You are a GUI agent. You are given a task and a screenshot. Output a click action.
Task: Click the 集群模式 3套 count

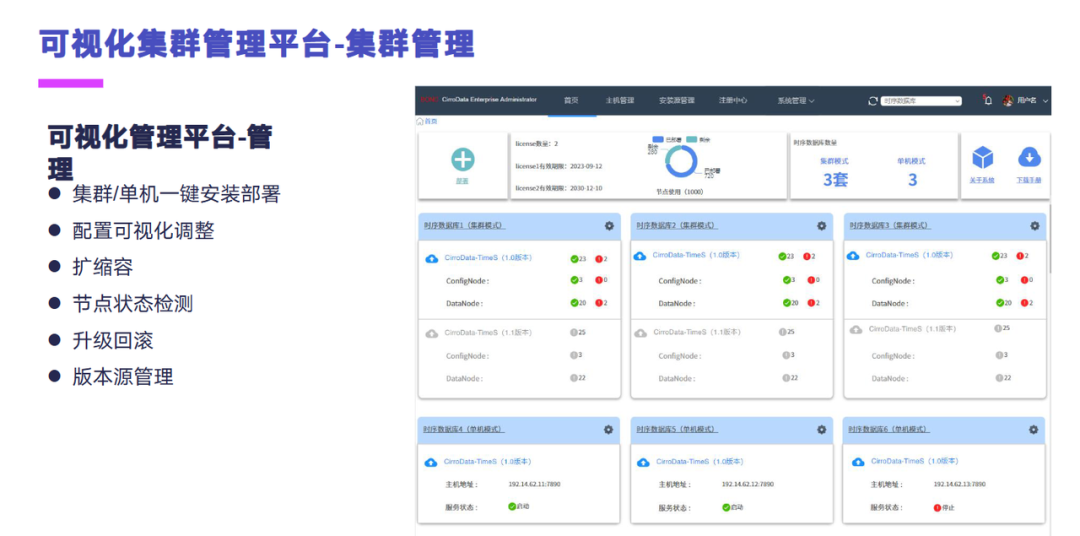(x=834, y=181)
